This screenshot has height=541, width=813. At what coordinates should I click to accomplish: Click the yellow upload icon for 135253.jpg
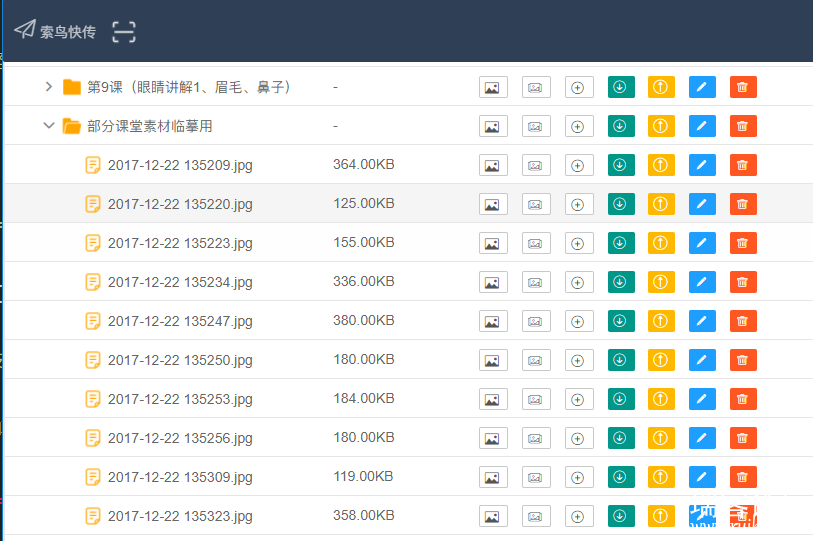coord(661,399)
